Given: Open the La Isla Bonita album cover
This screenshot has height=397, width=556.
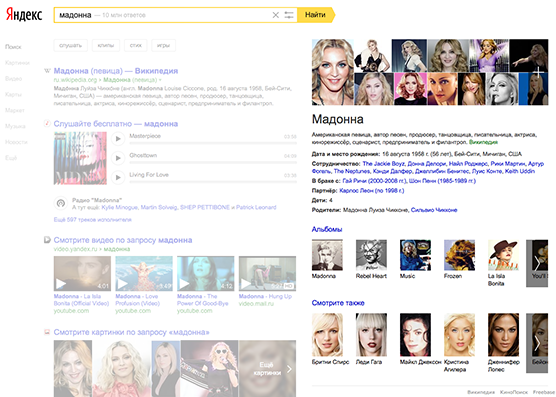Looking at the screenshot, I should pyautogui.click(x=504, y=255).
